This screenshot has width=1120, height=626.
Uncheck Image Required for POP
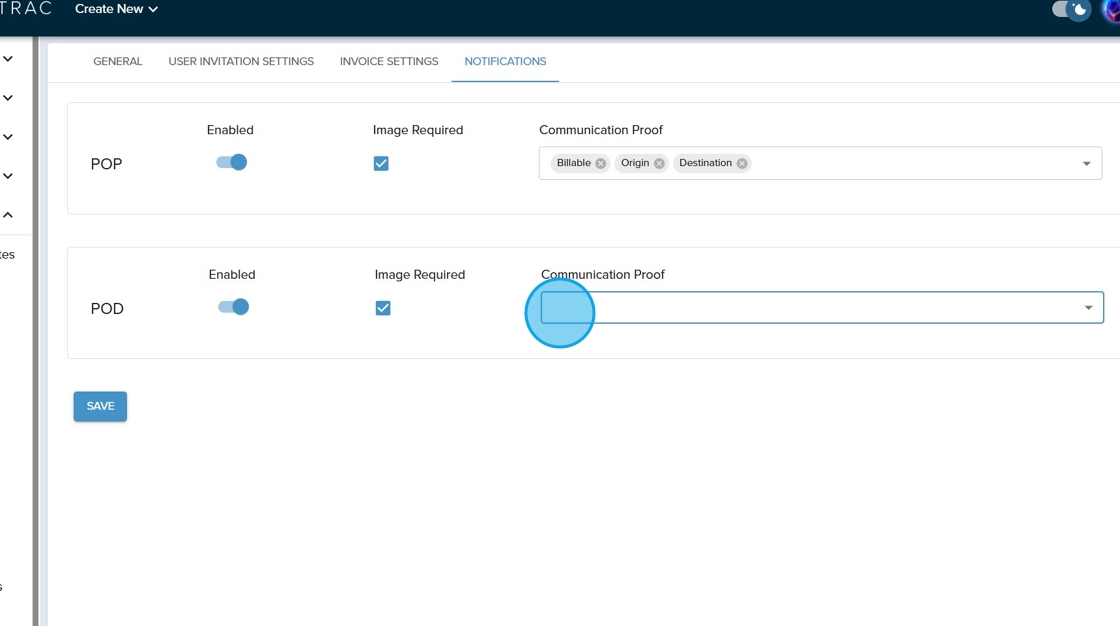click(x=381, y=164)
